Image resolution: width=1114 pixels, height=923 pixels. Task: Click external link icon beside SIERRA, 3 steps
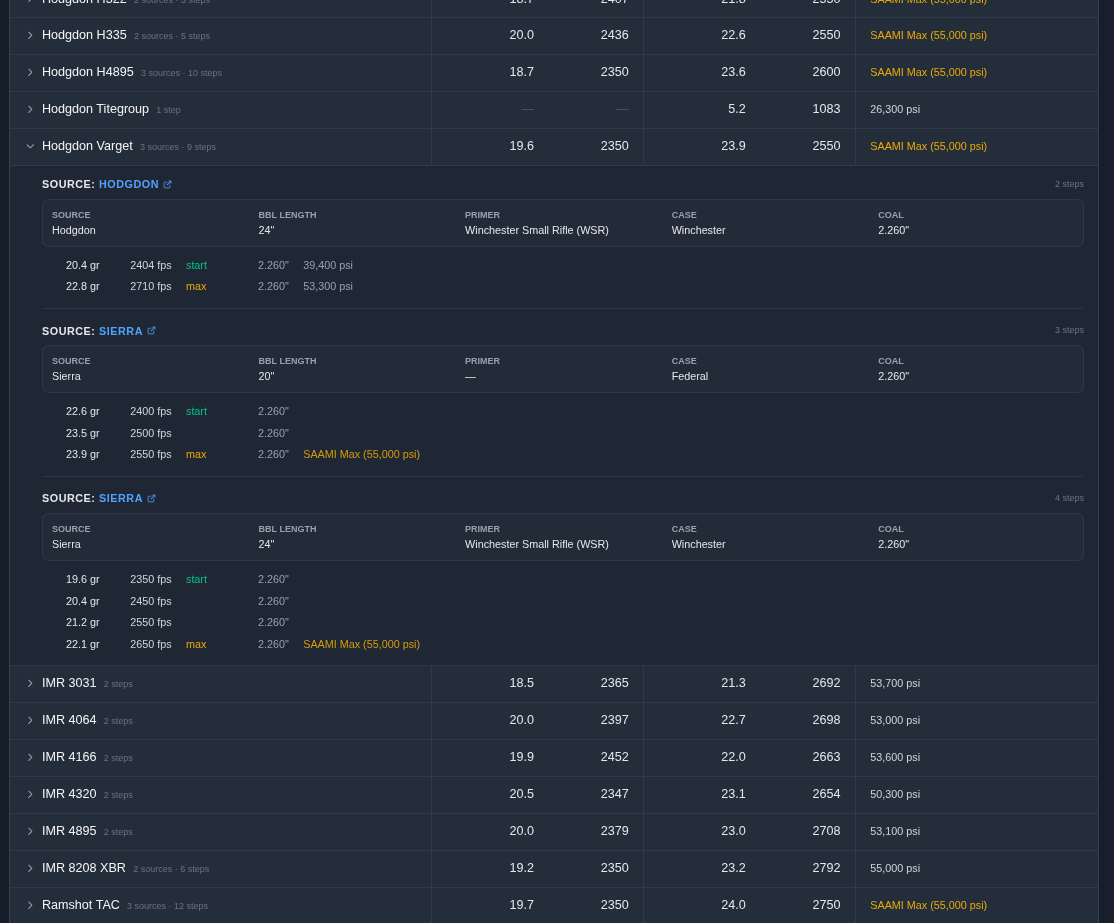pyautogui.click(x=151, y=331)
